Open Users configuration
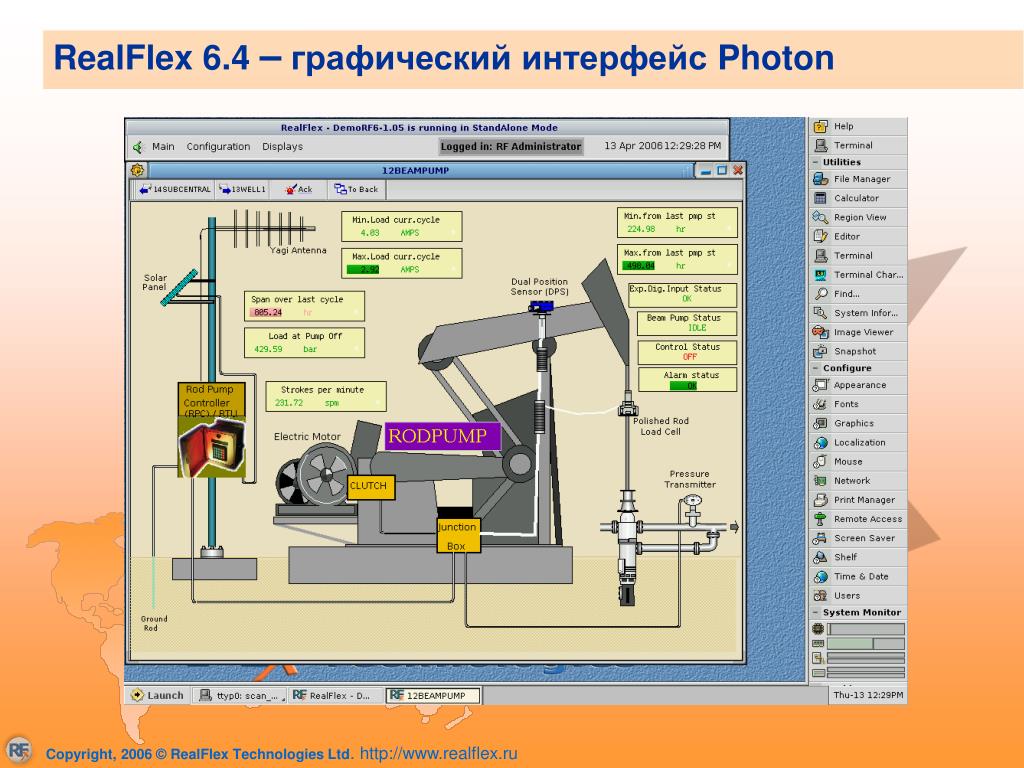This screenshot has height=768, width=1024. [858, 596]
